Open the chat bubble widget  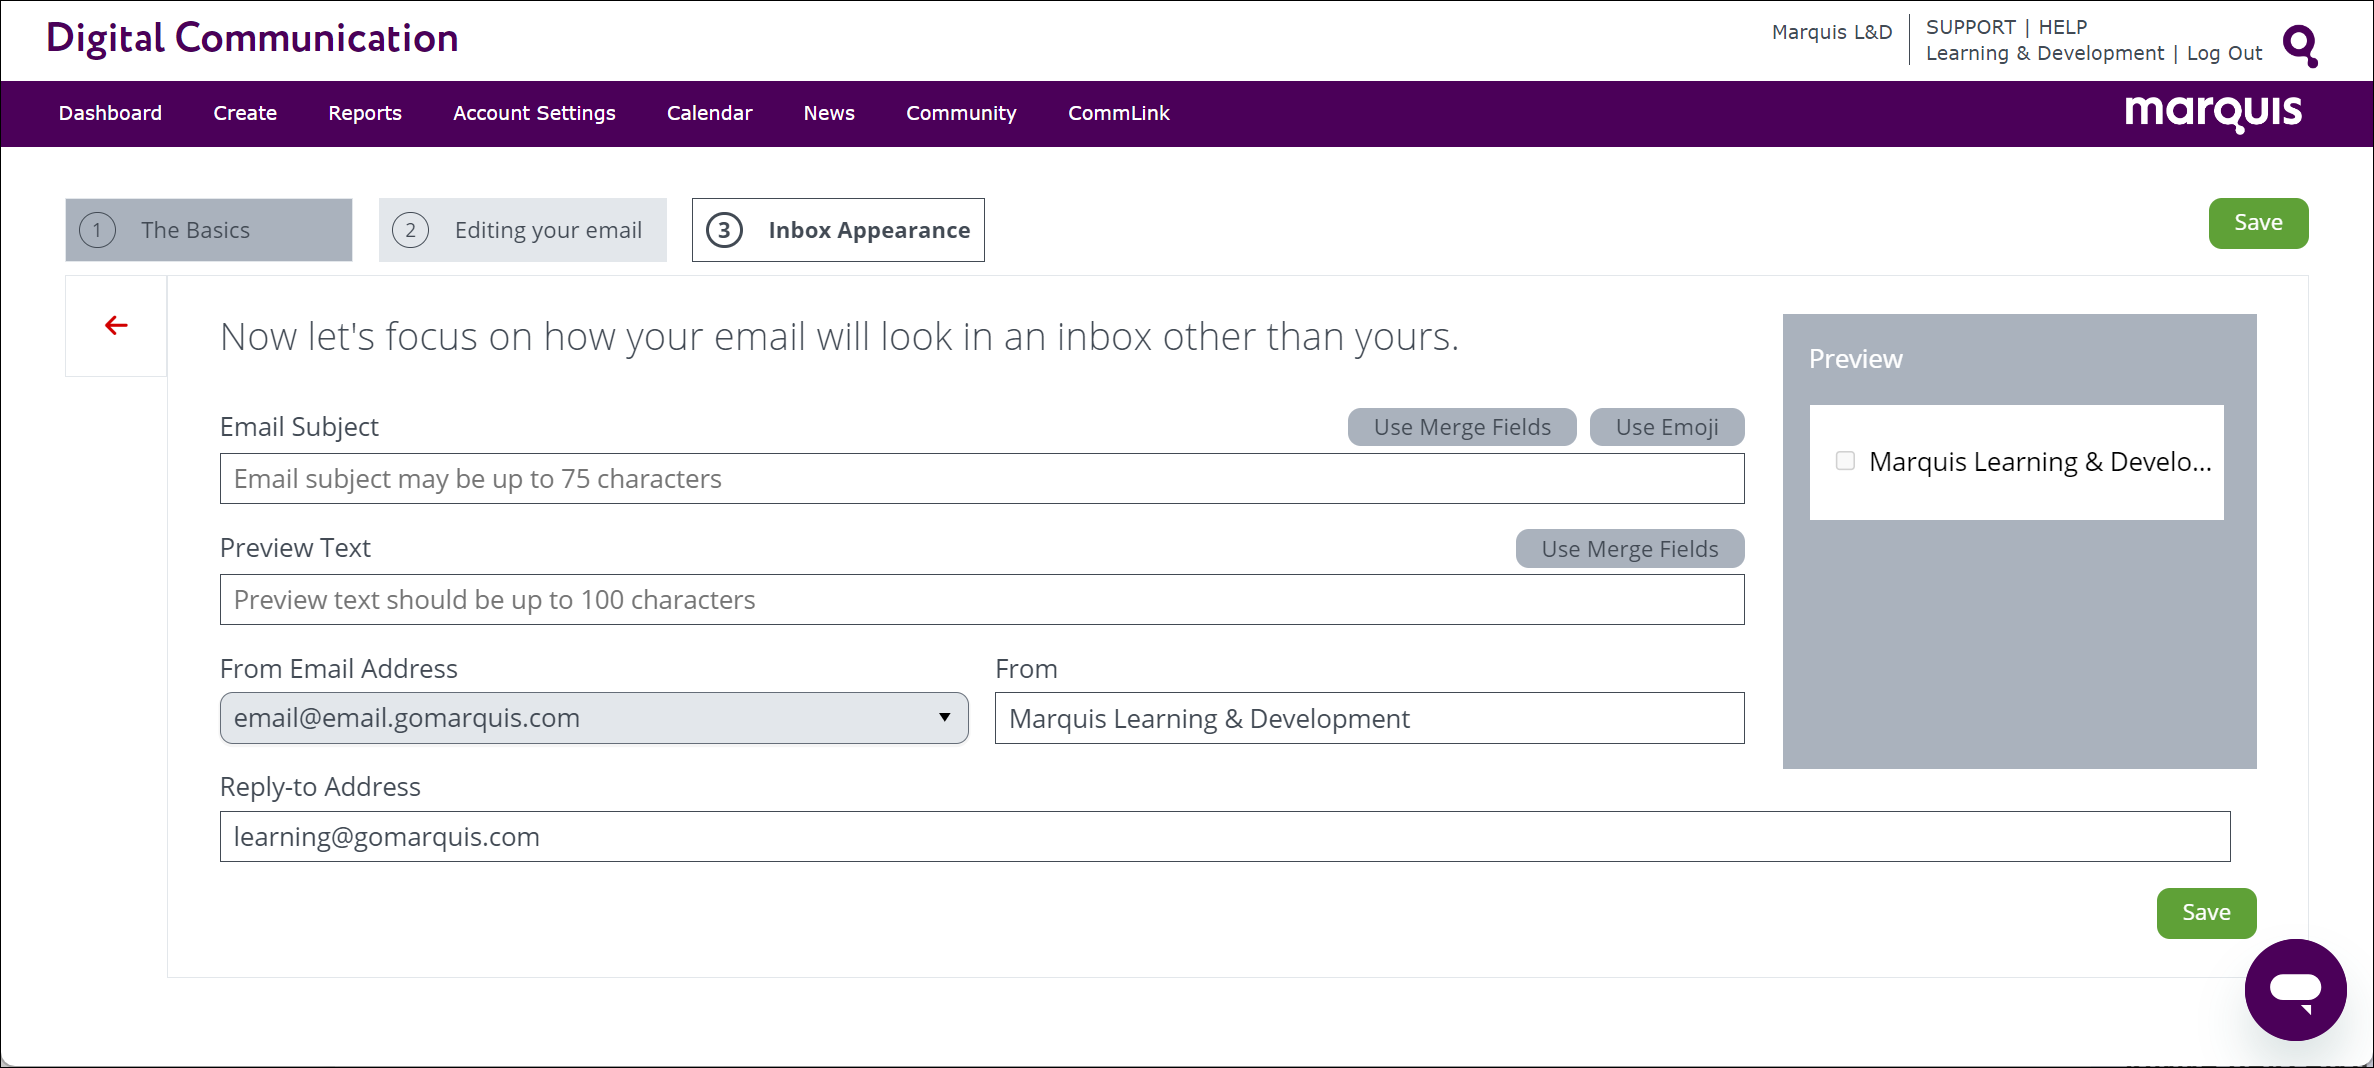tap(2295, 989)
